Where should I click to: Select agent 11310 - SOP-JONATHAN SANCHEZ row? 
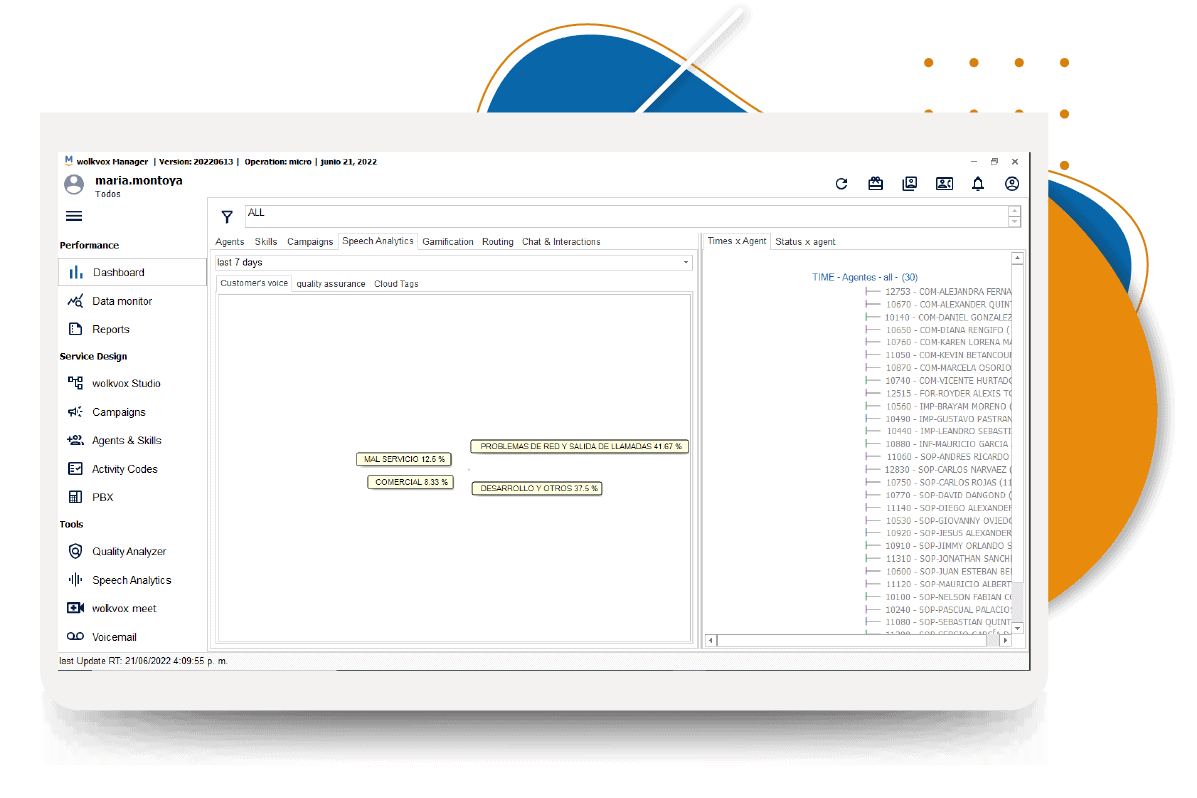point(947,559)
